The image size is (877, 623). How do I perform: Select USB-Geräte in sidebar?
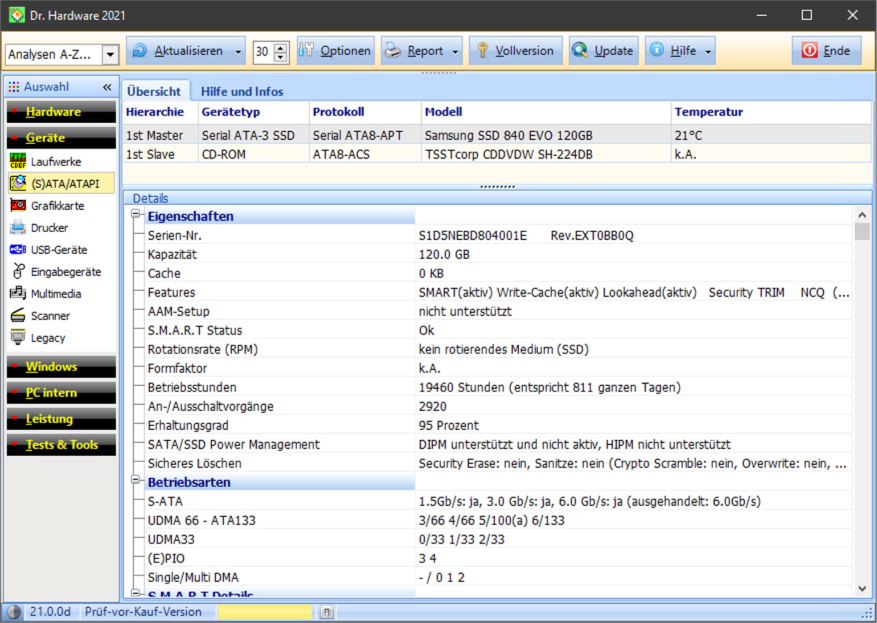coord(58,250)
